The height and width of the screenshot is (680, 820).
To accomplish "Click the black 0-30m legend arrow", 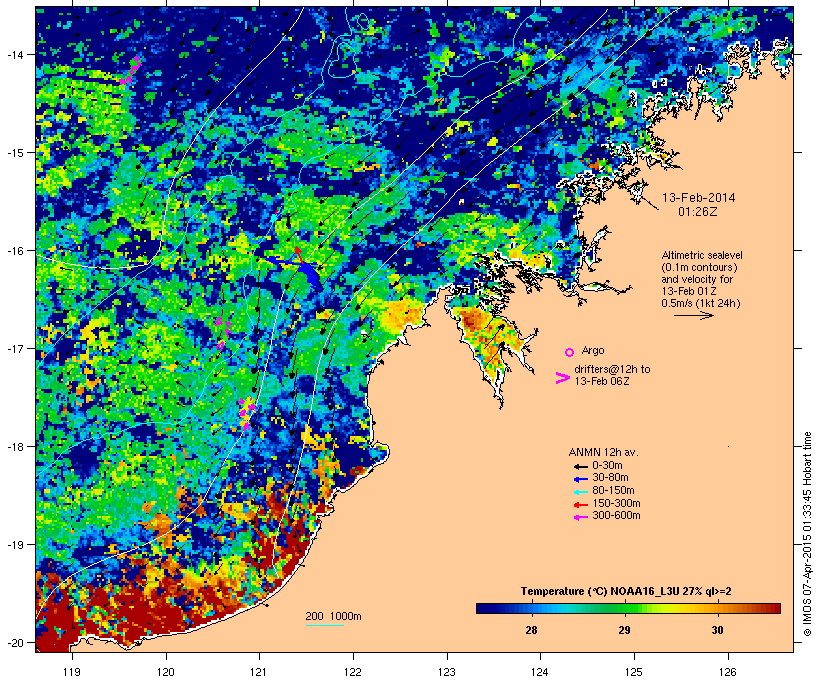I will [580, 466].
